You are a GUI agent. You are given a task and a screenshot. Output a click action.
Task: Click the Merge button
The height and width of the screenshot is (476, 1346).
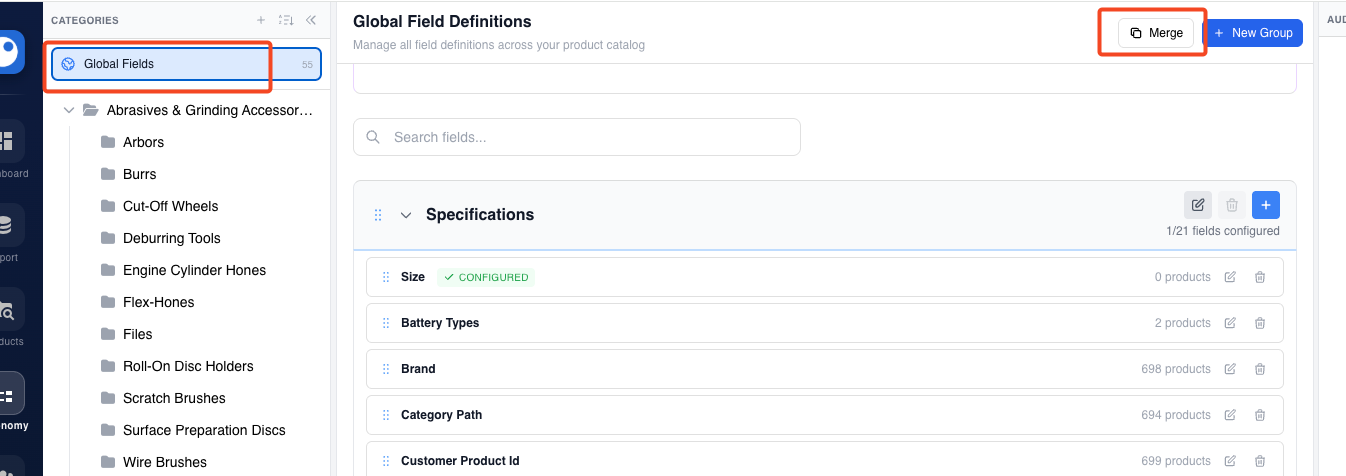(x=1156, y=33)
